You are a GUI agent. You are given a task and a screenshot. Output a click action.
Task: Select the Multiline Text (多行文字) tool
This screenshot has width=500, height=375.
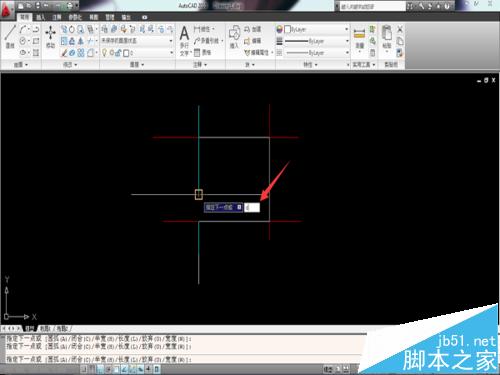click(x=184, y=41)
